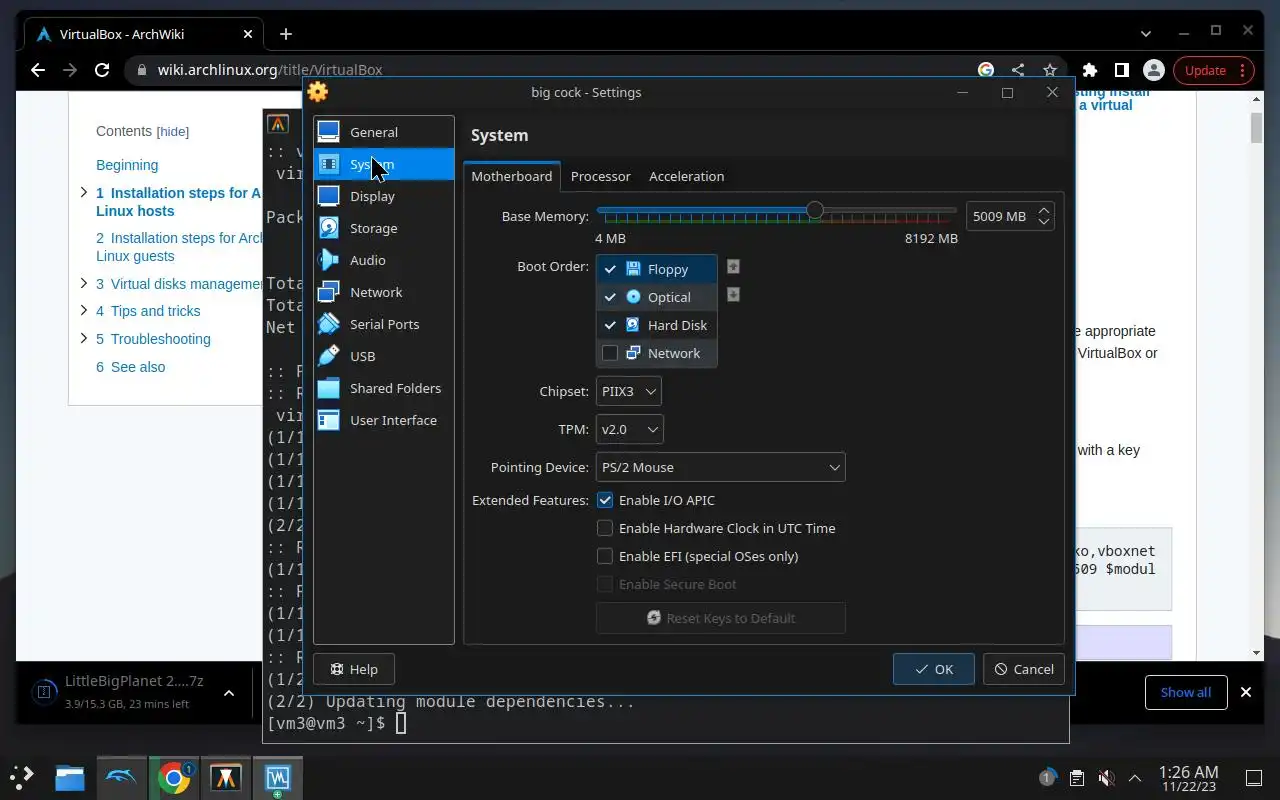Select the User Interface category
Screen dimensions: 1280x800
[384, 420]
